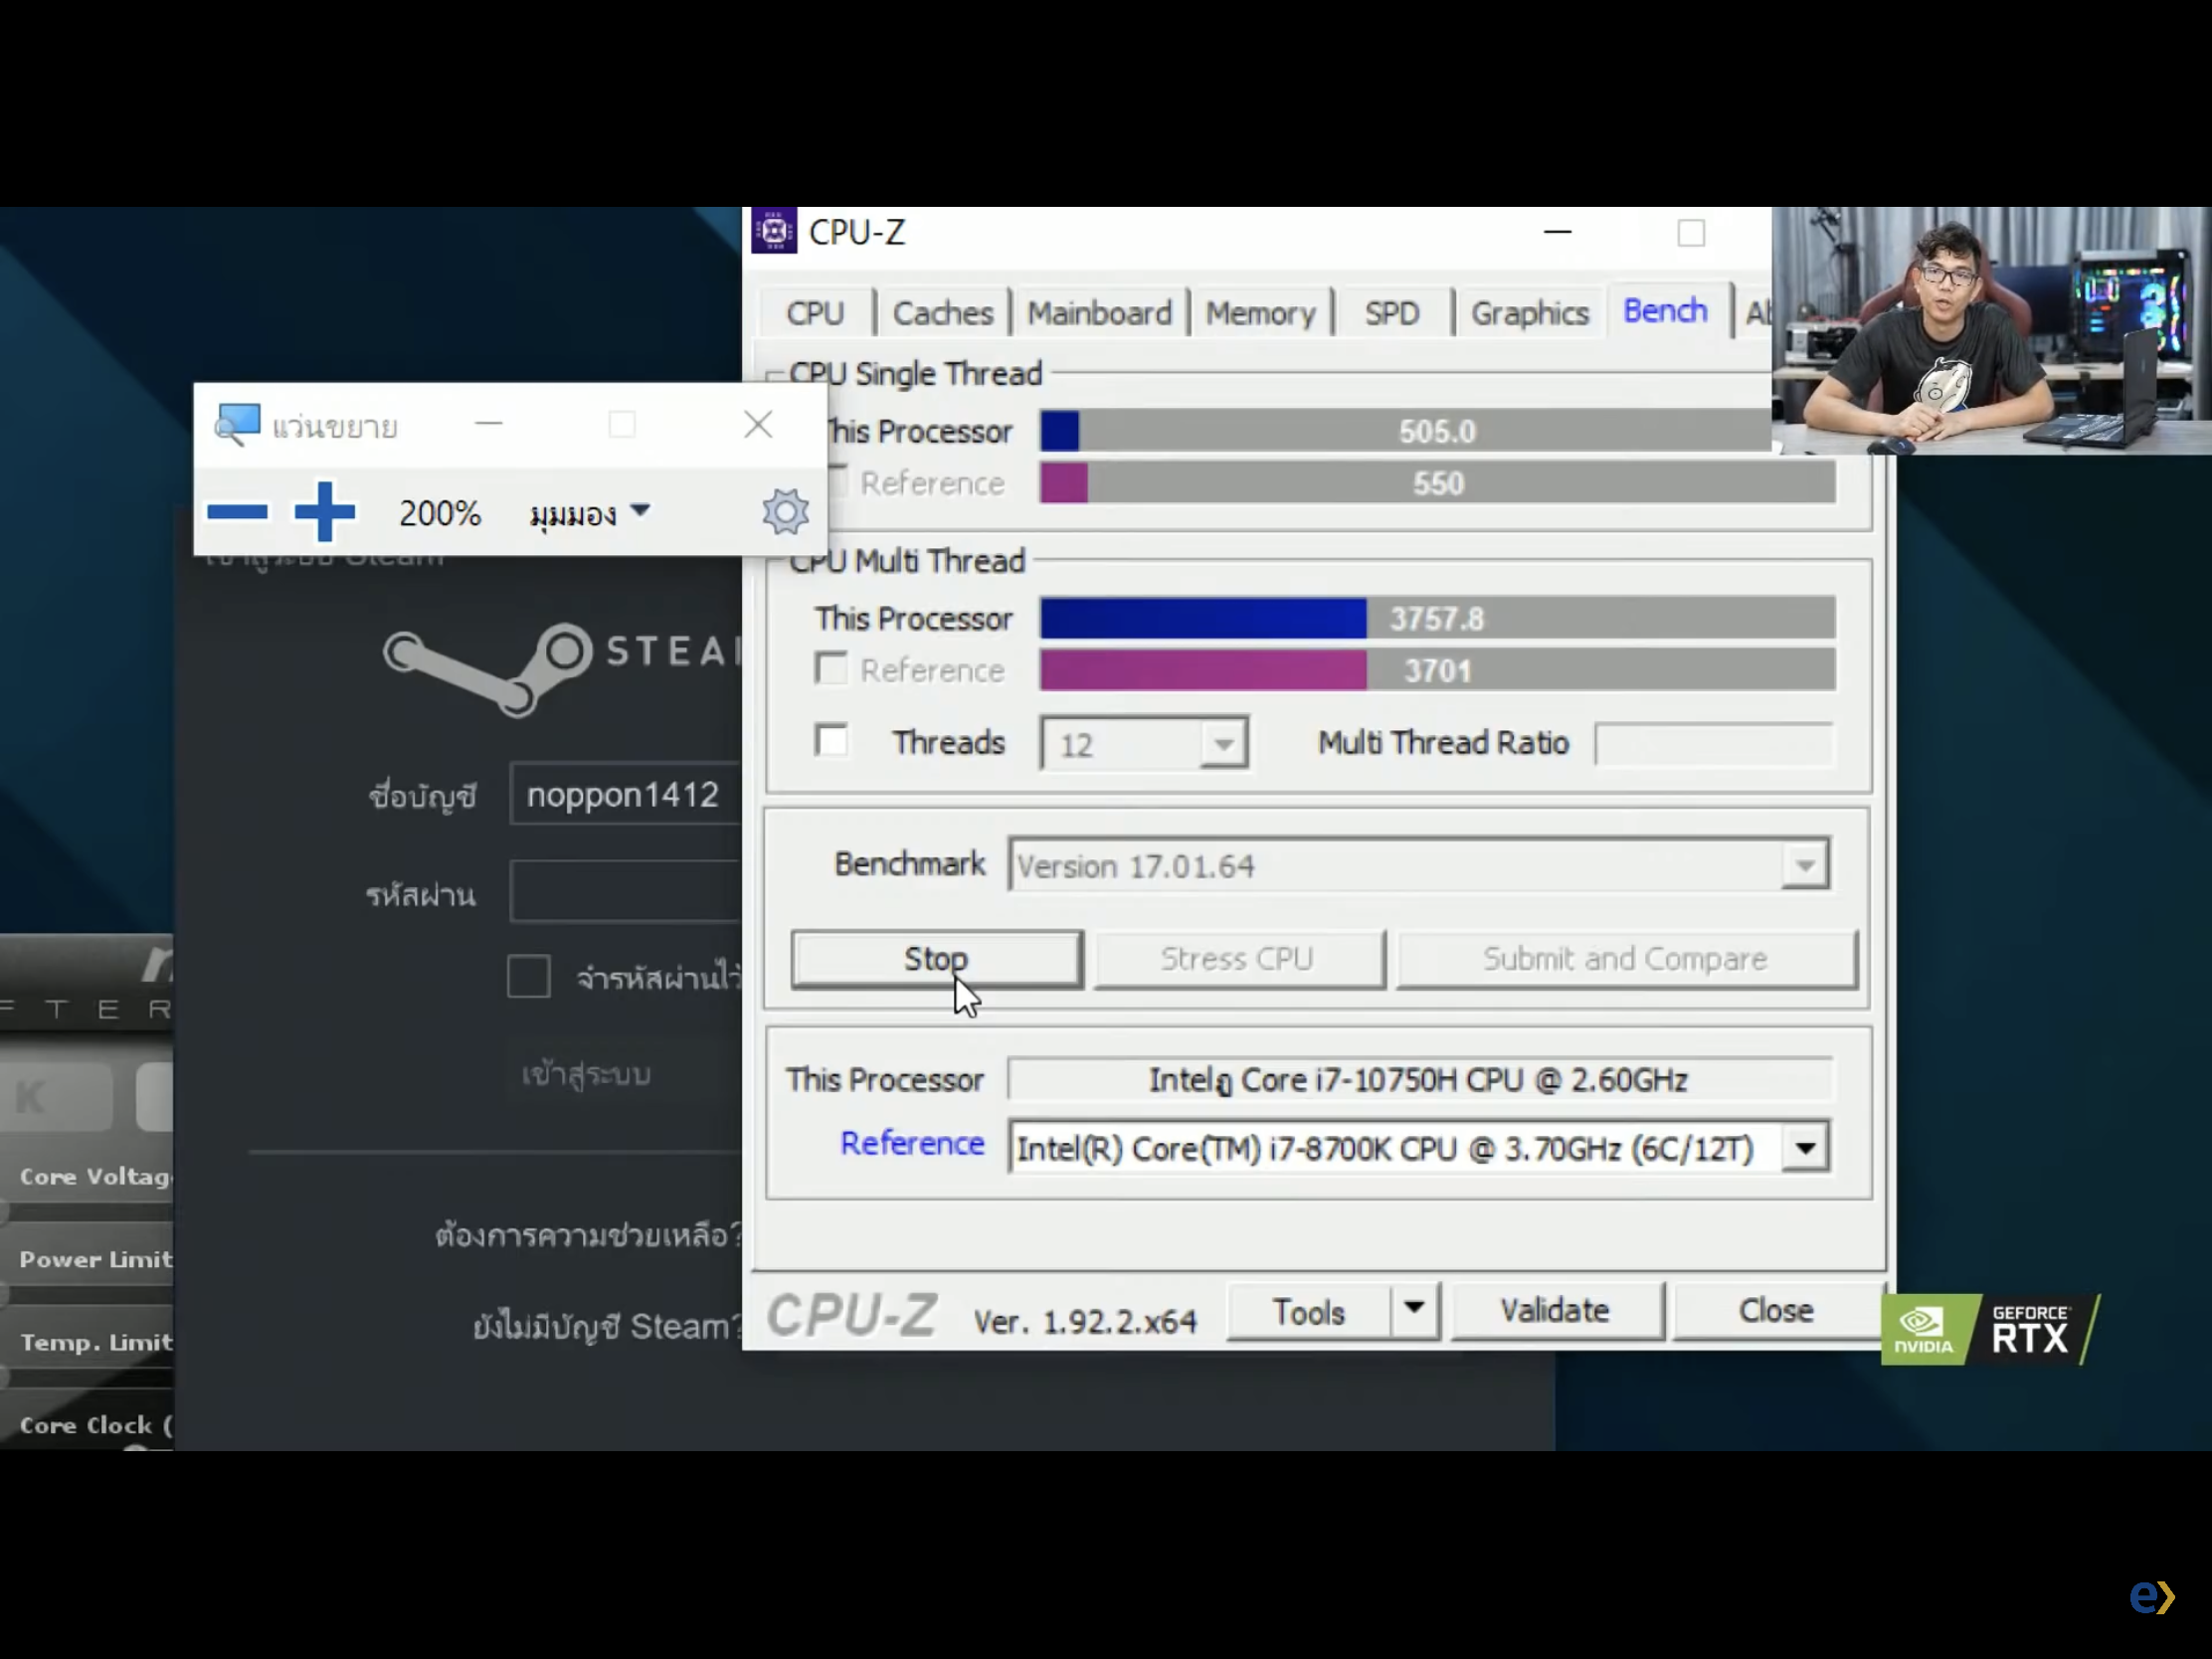Click the Magnifier 200% zoom level text
Image resolution: width=2212 pixels, height=1659 pixels.
pyautogui.click(x=440, y=514)
